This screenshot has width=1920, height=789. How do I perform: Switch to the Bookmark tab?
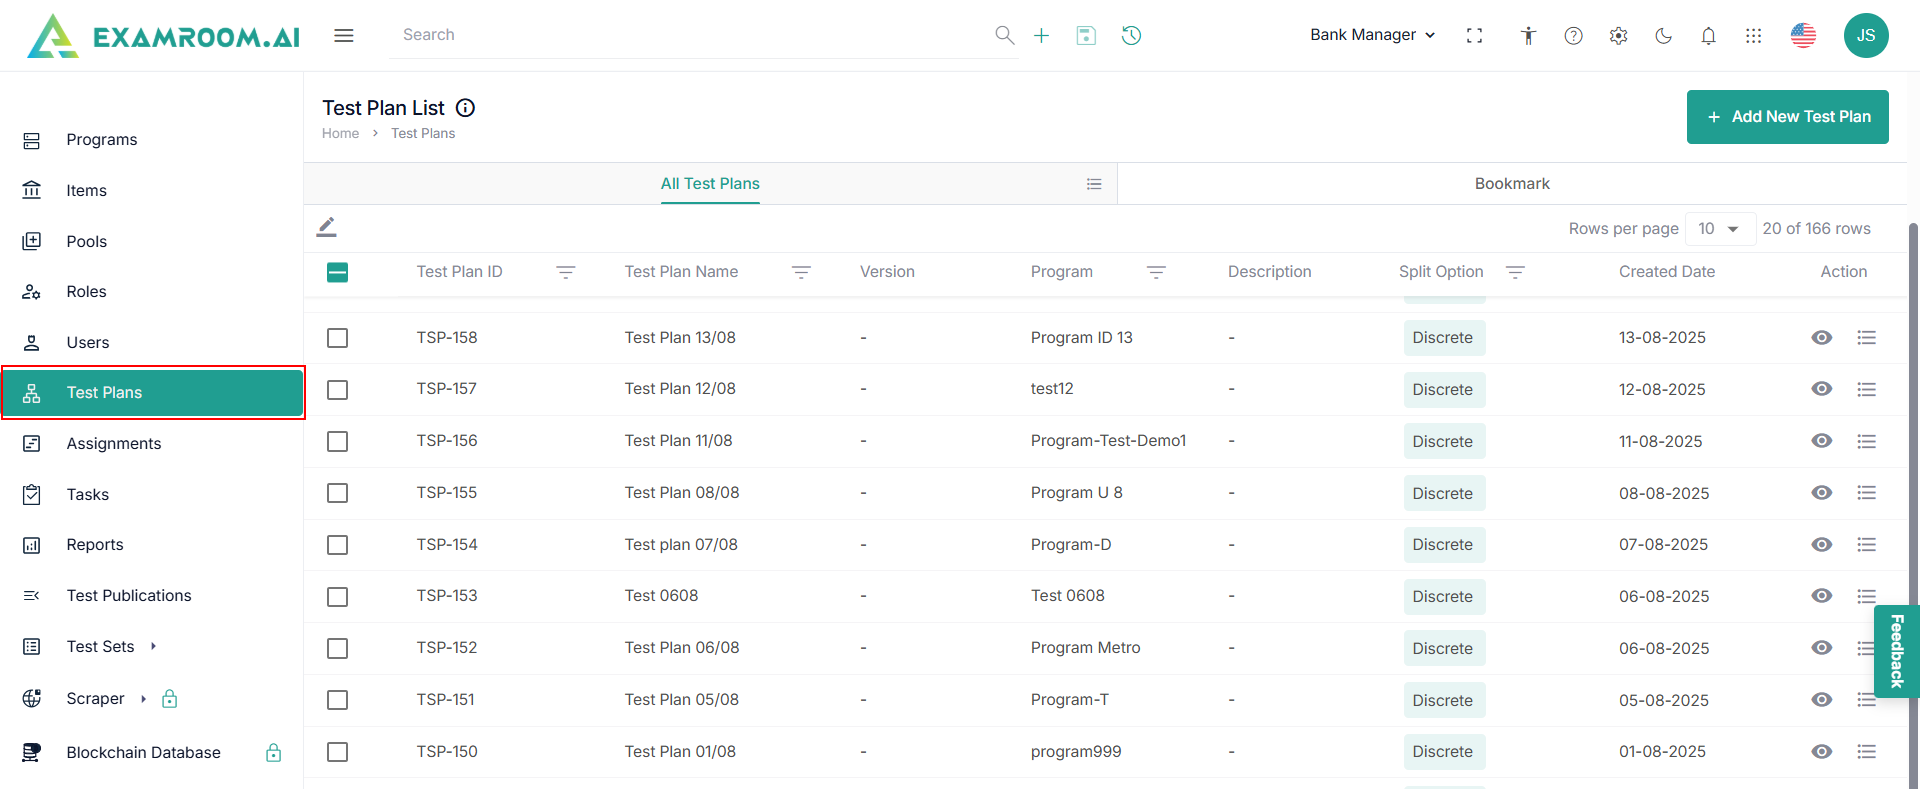(x=1511, y=184)
